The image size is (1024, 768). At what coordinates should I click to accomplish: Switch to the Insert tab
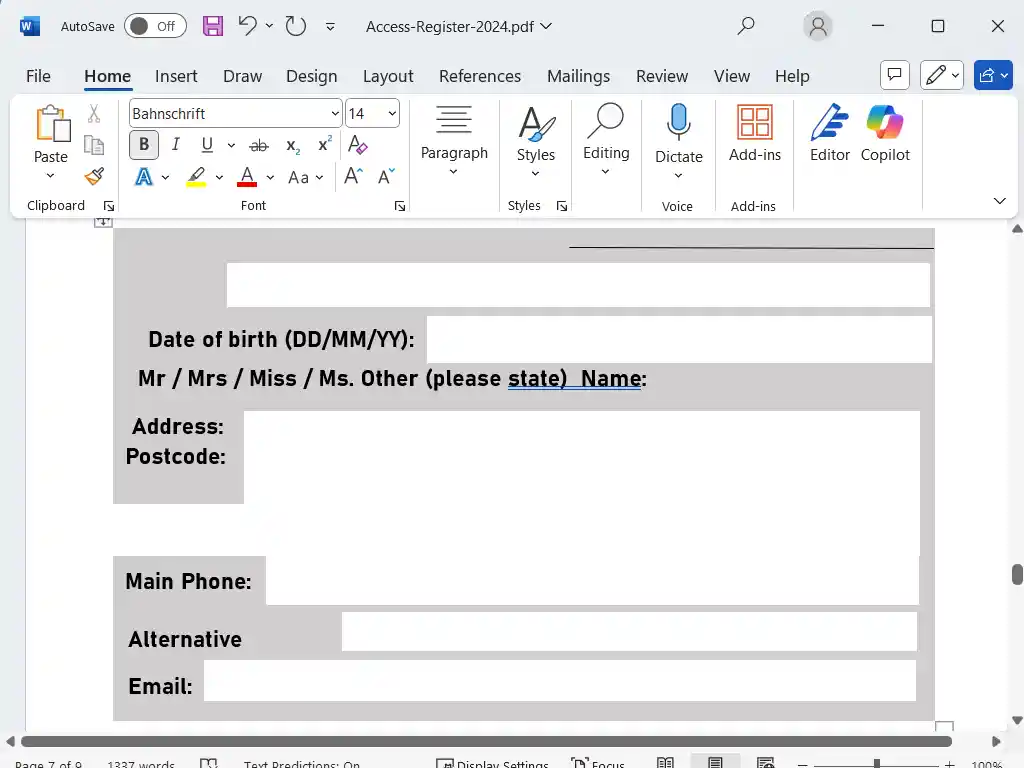pyautogui.click(x=176, y=76)
